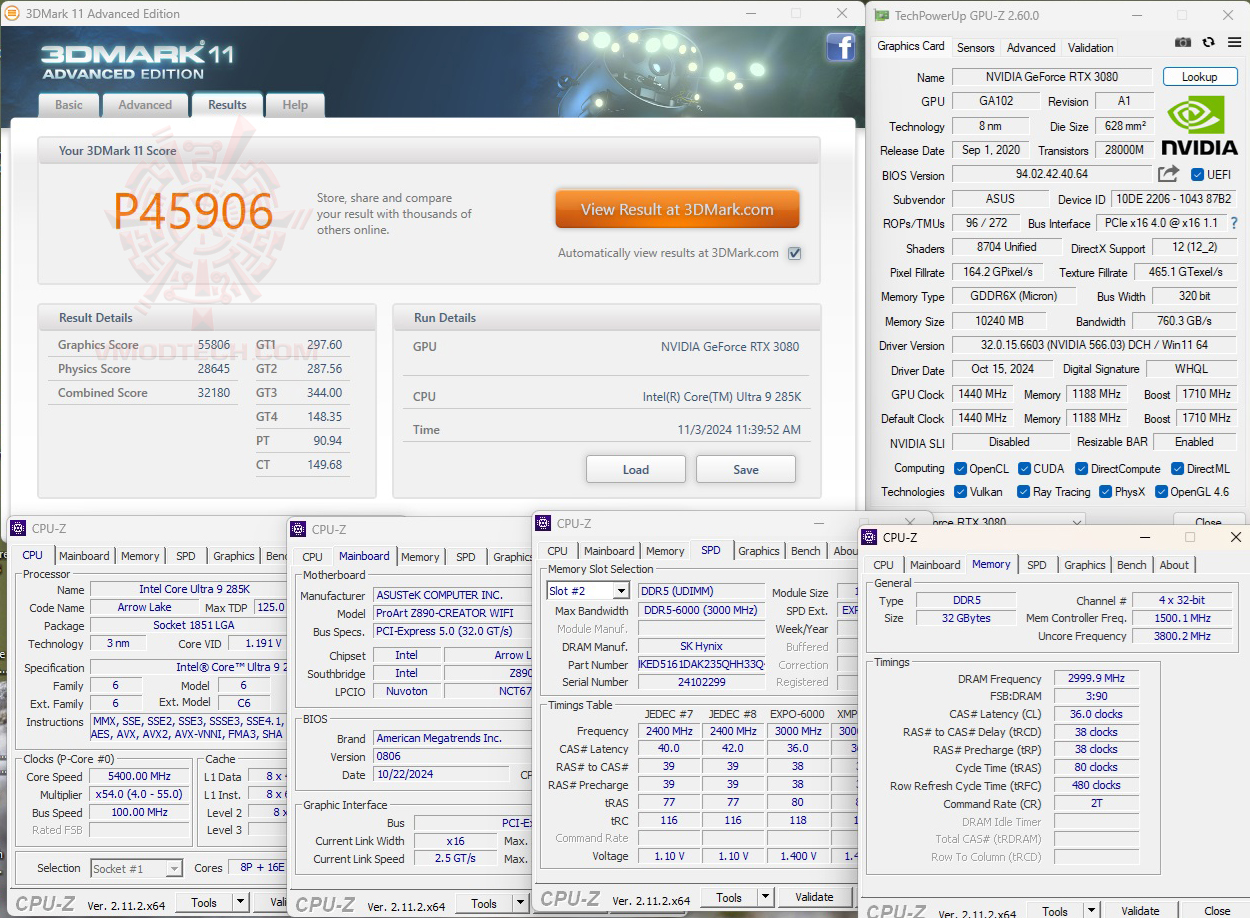Switch to the Basic tab in 3DMark
Image resolution: width=1250 pixels, height=918 pixels.
69,105
